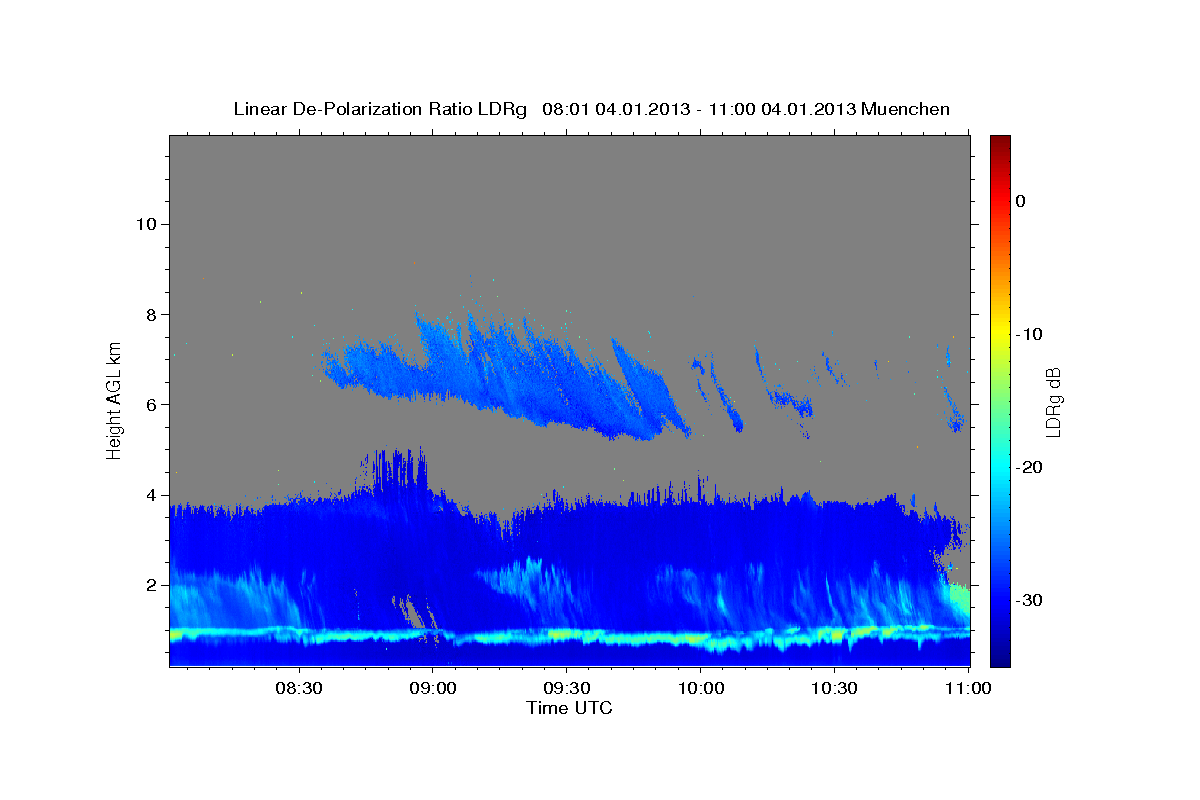1200x800 pixels.
Task: Click the 08:30 time tick label
Action: 299,688
